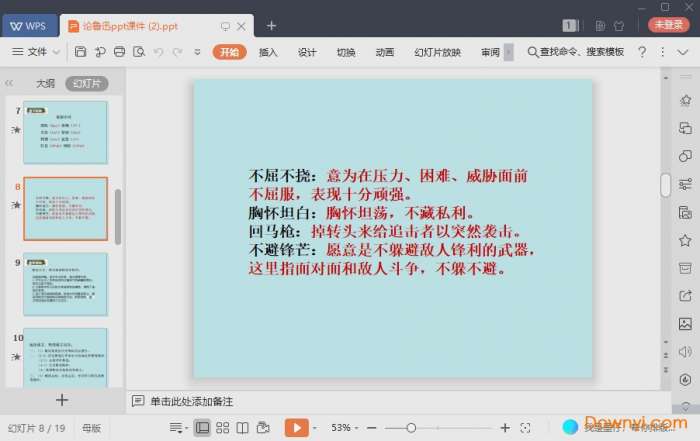
Task: Click the save icon in the toolbar
Action: pyautogui.click(x=80, y=52)
